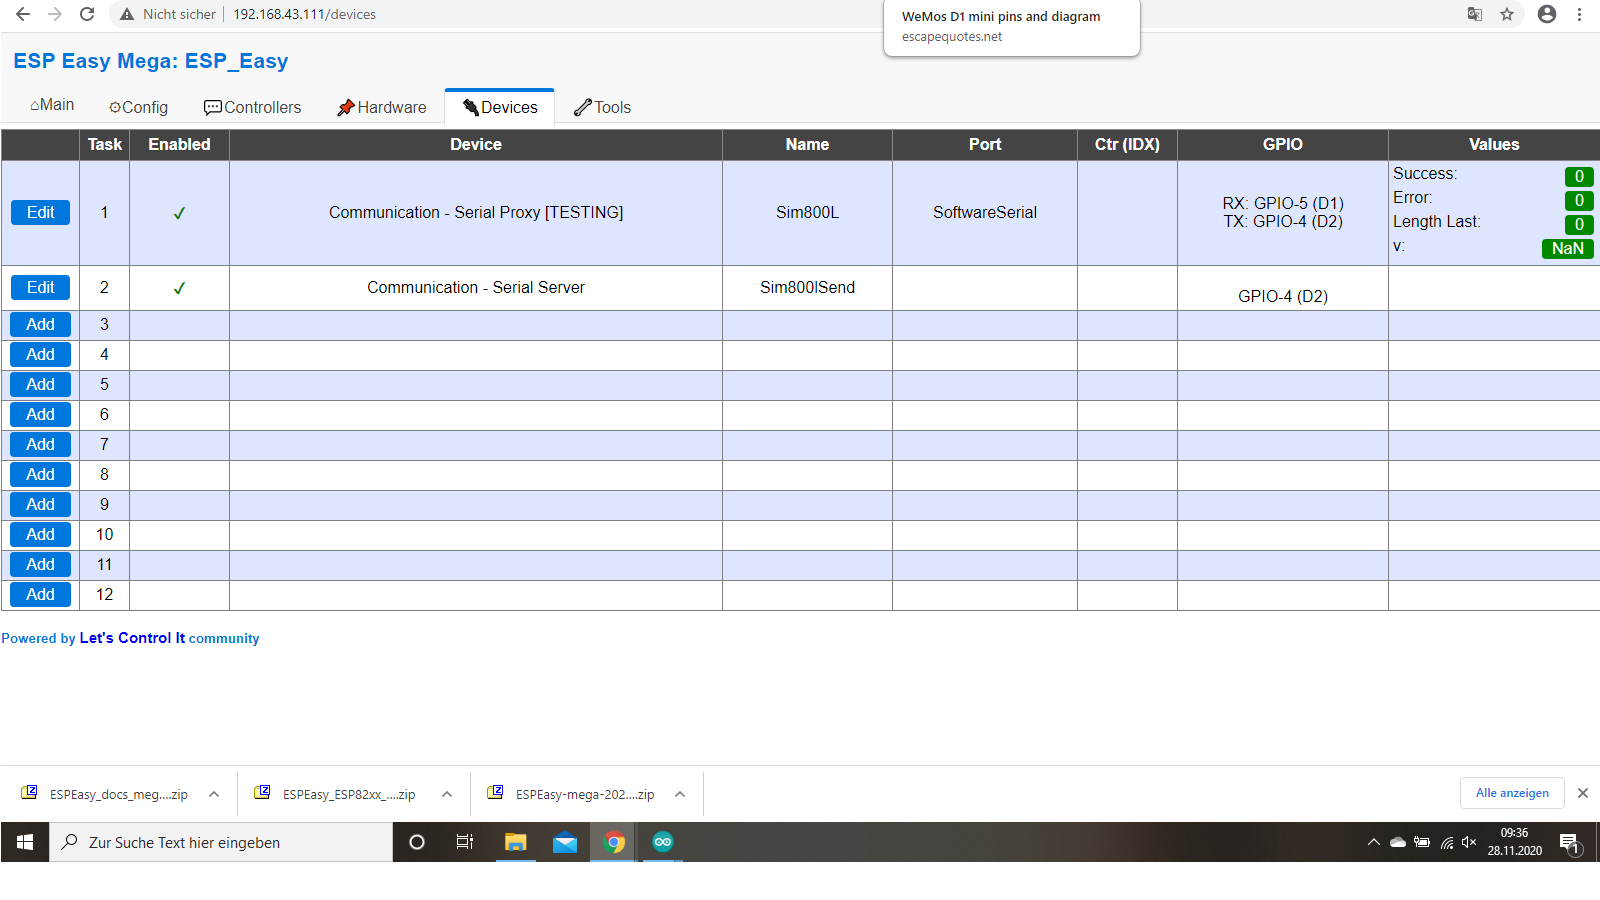The image size is (1600, 900).
Task: Show hidden system tray icons
Action: (1374, 842)
